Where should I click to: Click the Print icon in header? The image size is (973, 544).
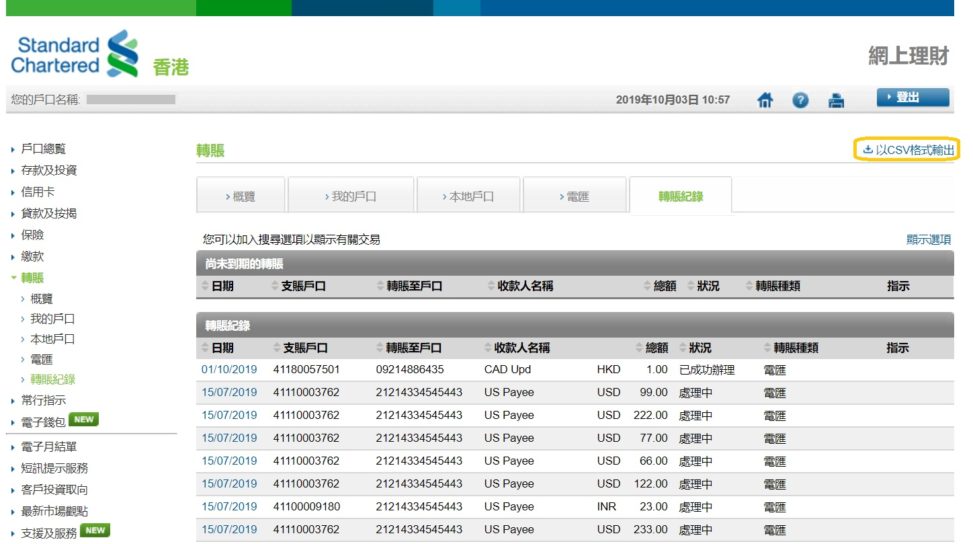836,100
